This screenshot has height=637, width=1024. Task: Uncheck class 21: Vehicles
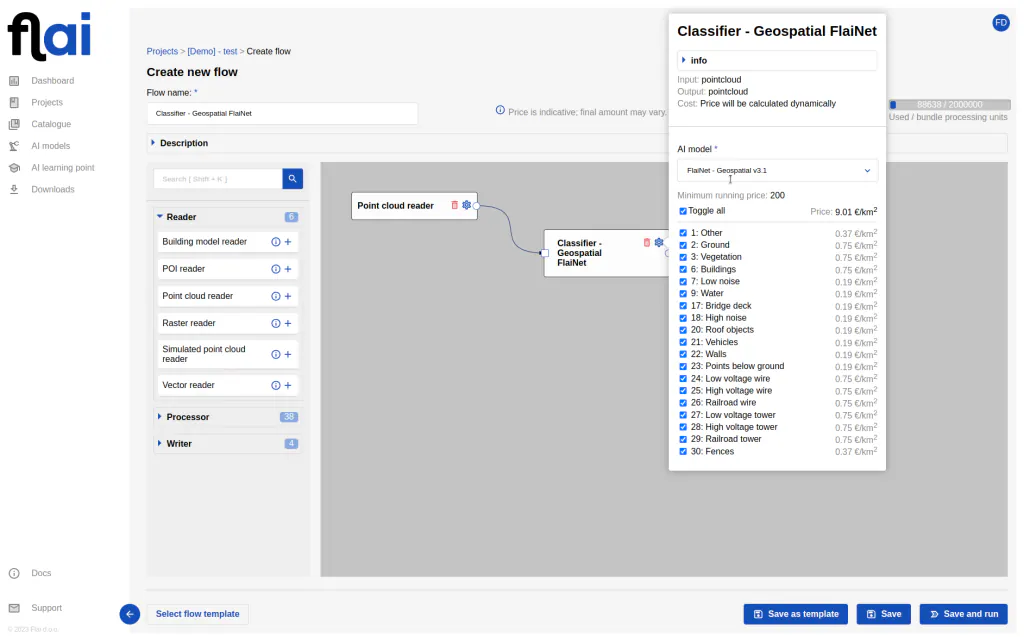[682, 342]
